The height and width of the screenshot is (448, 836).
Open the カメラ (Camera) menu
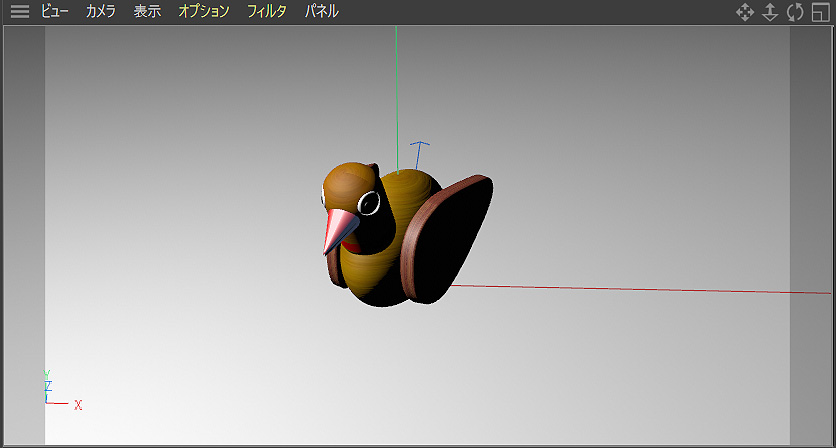[101, 12]
